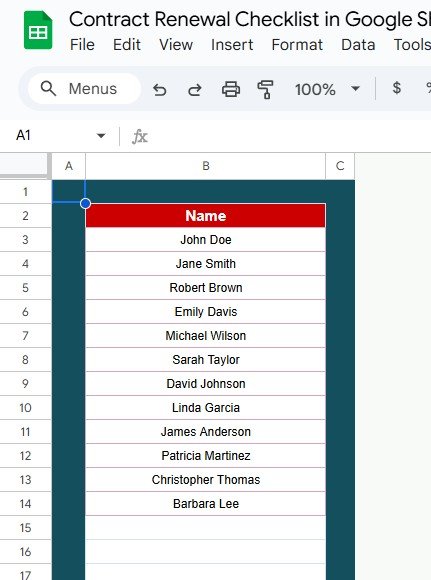Open the File menu
This screenshot has height=580, width=431.
coord(82,45)
